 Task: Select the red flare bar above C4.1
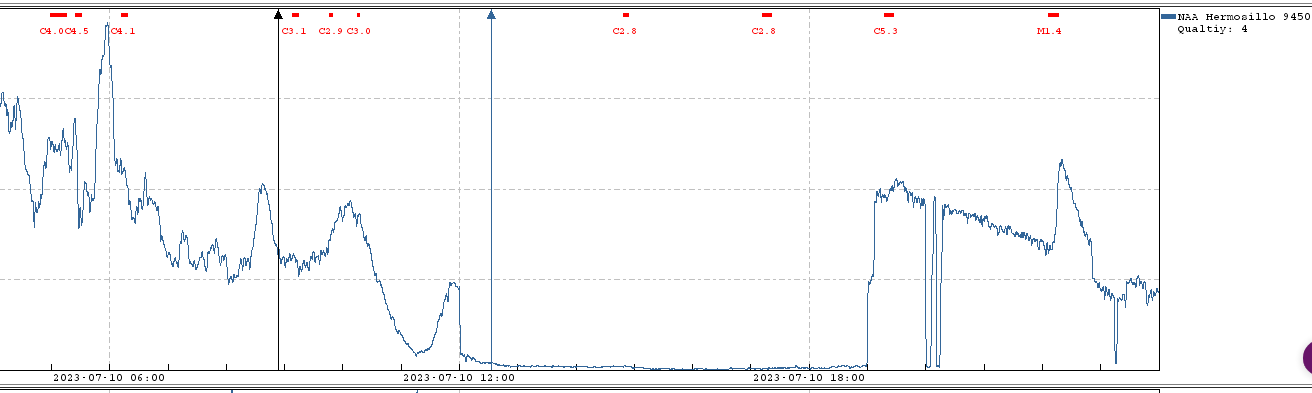124,15
